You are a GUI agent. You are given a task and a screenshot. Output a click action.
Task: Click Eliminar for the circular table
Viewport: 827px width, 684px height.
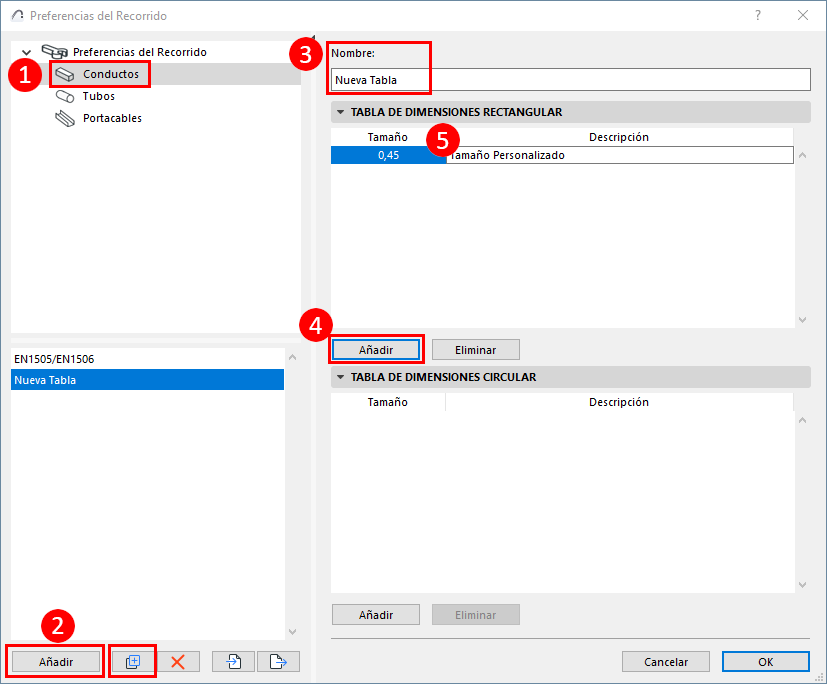pos(476,614)
